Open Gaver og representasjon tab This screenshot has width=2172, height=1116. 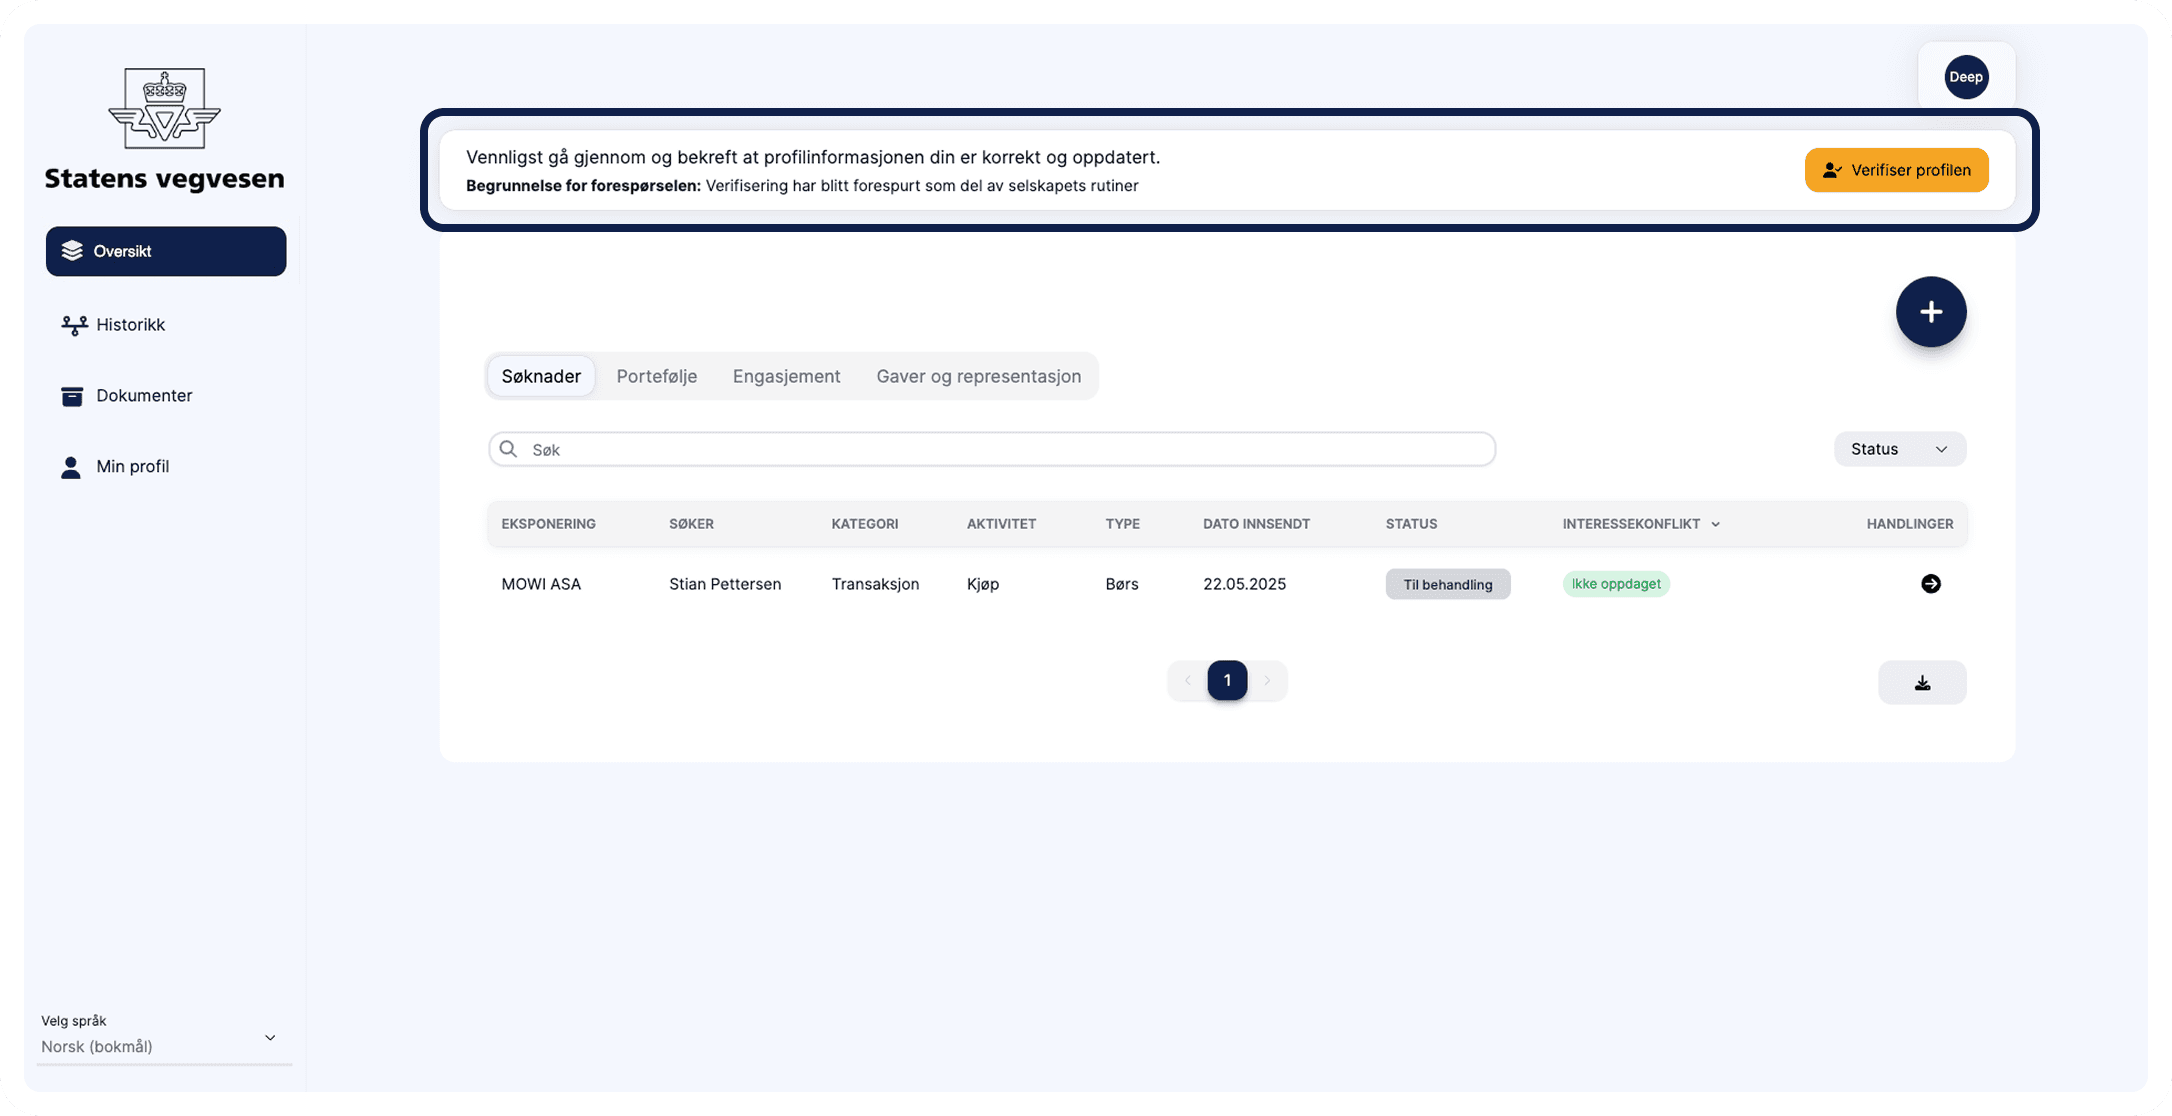click(x=978, y=376)
